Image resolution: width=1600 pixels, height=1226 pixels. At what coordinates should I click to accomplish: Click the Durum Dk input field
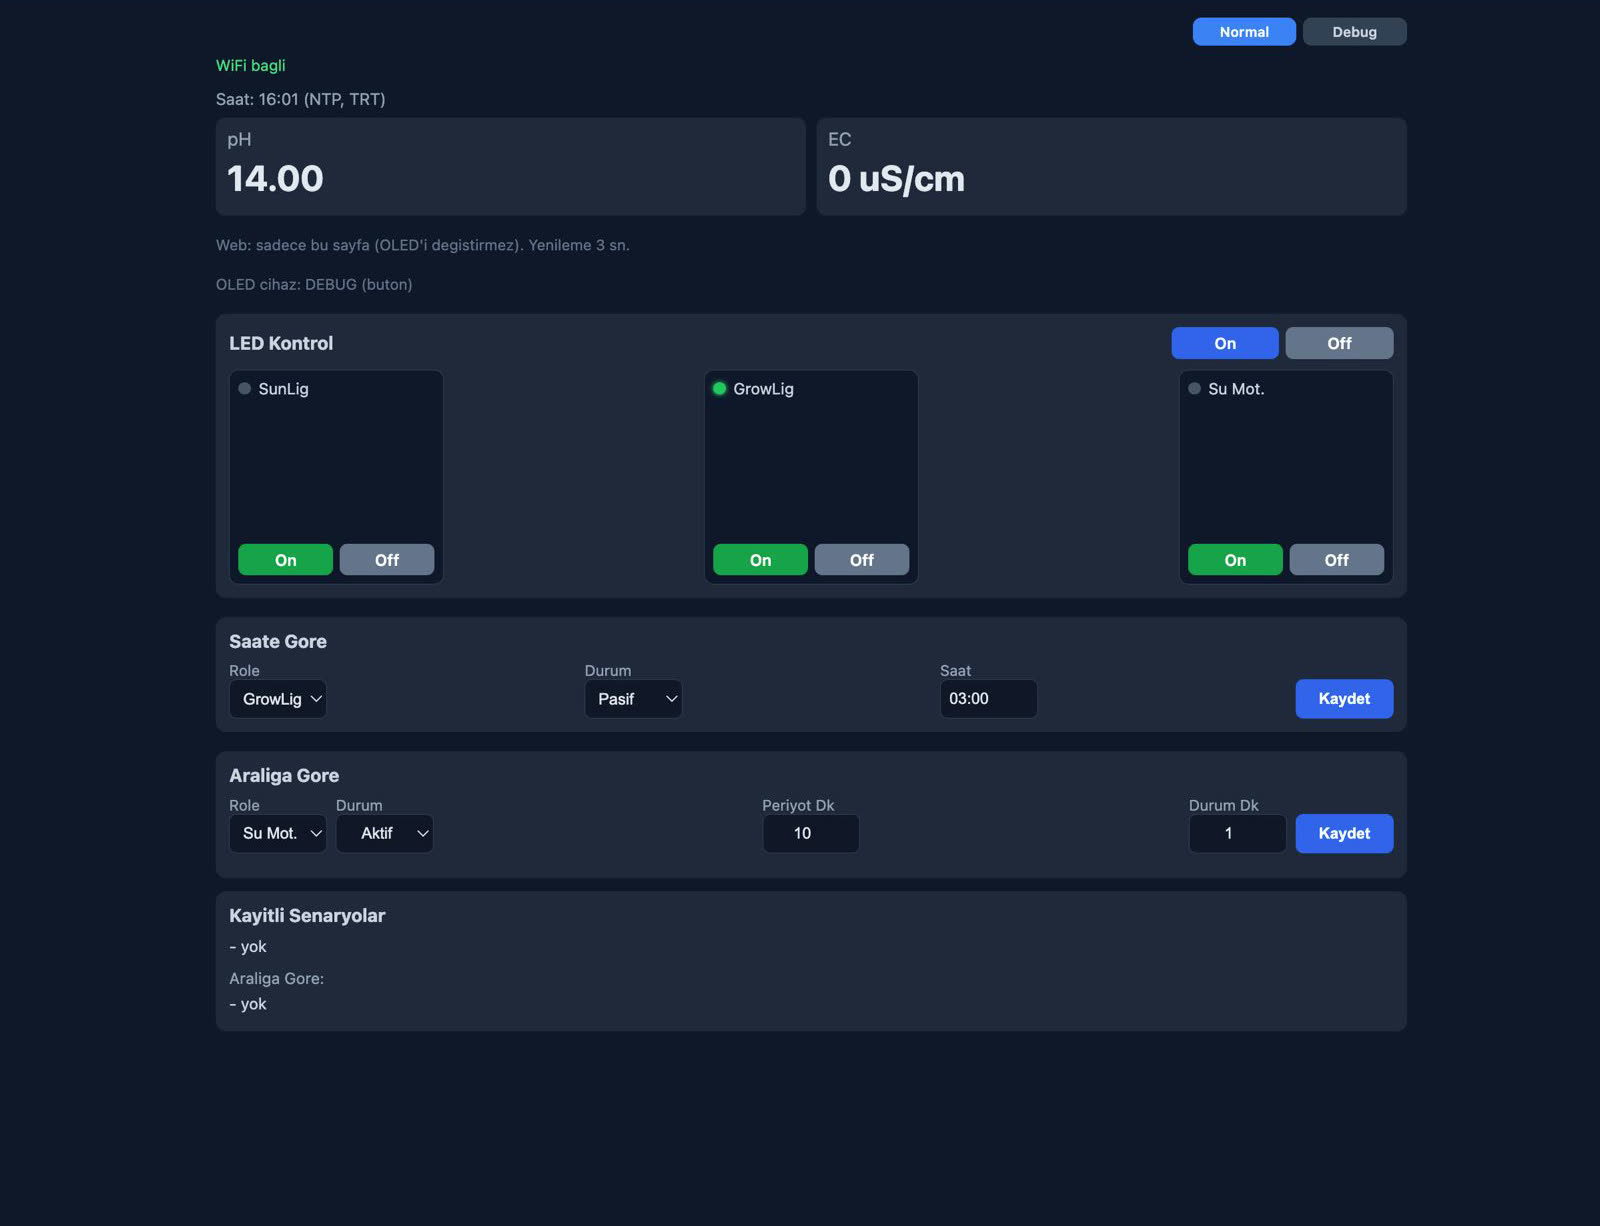point(1237,833)
